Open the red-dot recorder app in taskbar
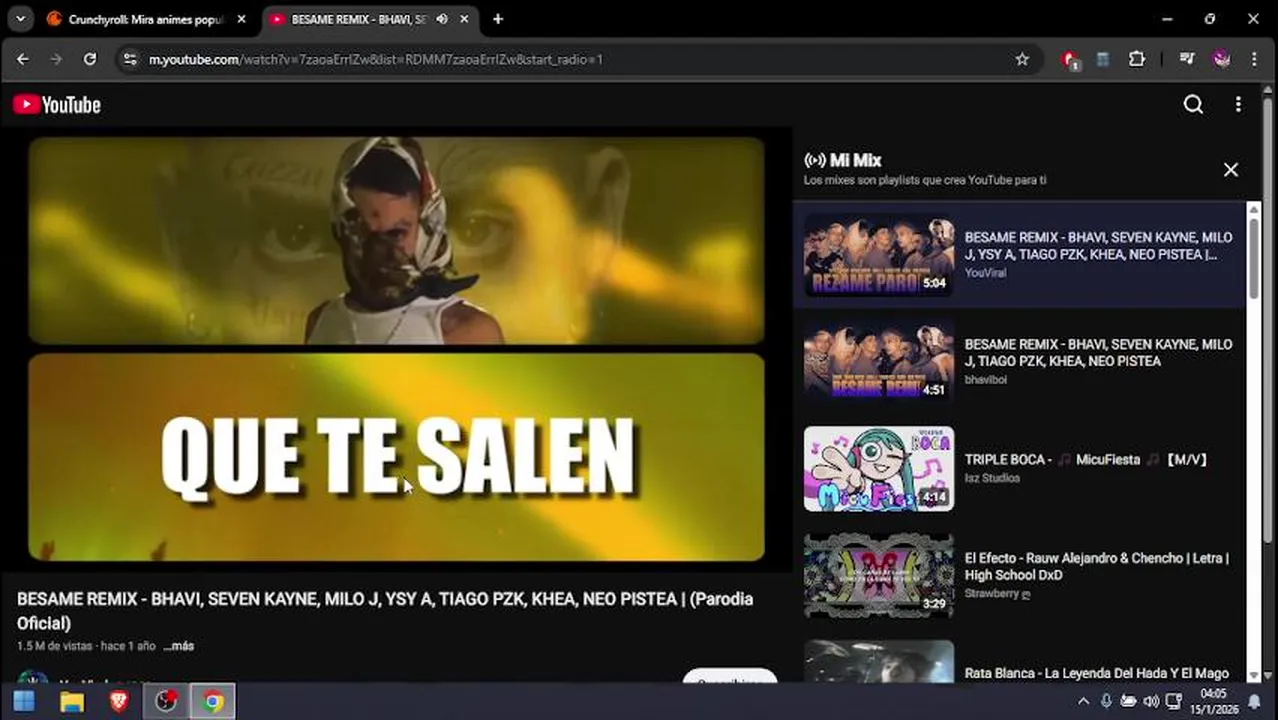The width and height of the screenshot is (1278, 720). (166, 701)
